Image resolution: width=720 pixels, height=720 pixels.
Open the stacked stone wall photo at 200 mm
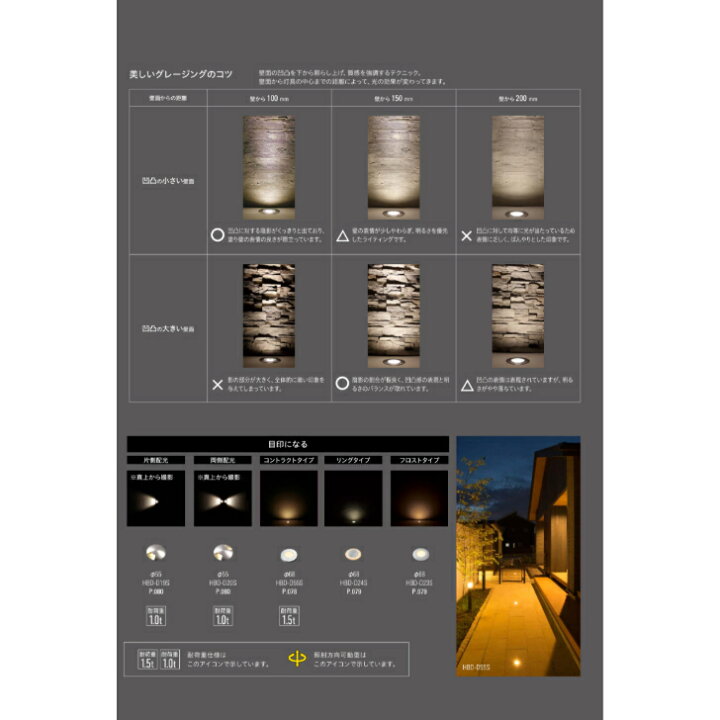pos(518,316)
